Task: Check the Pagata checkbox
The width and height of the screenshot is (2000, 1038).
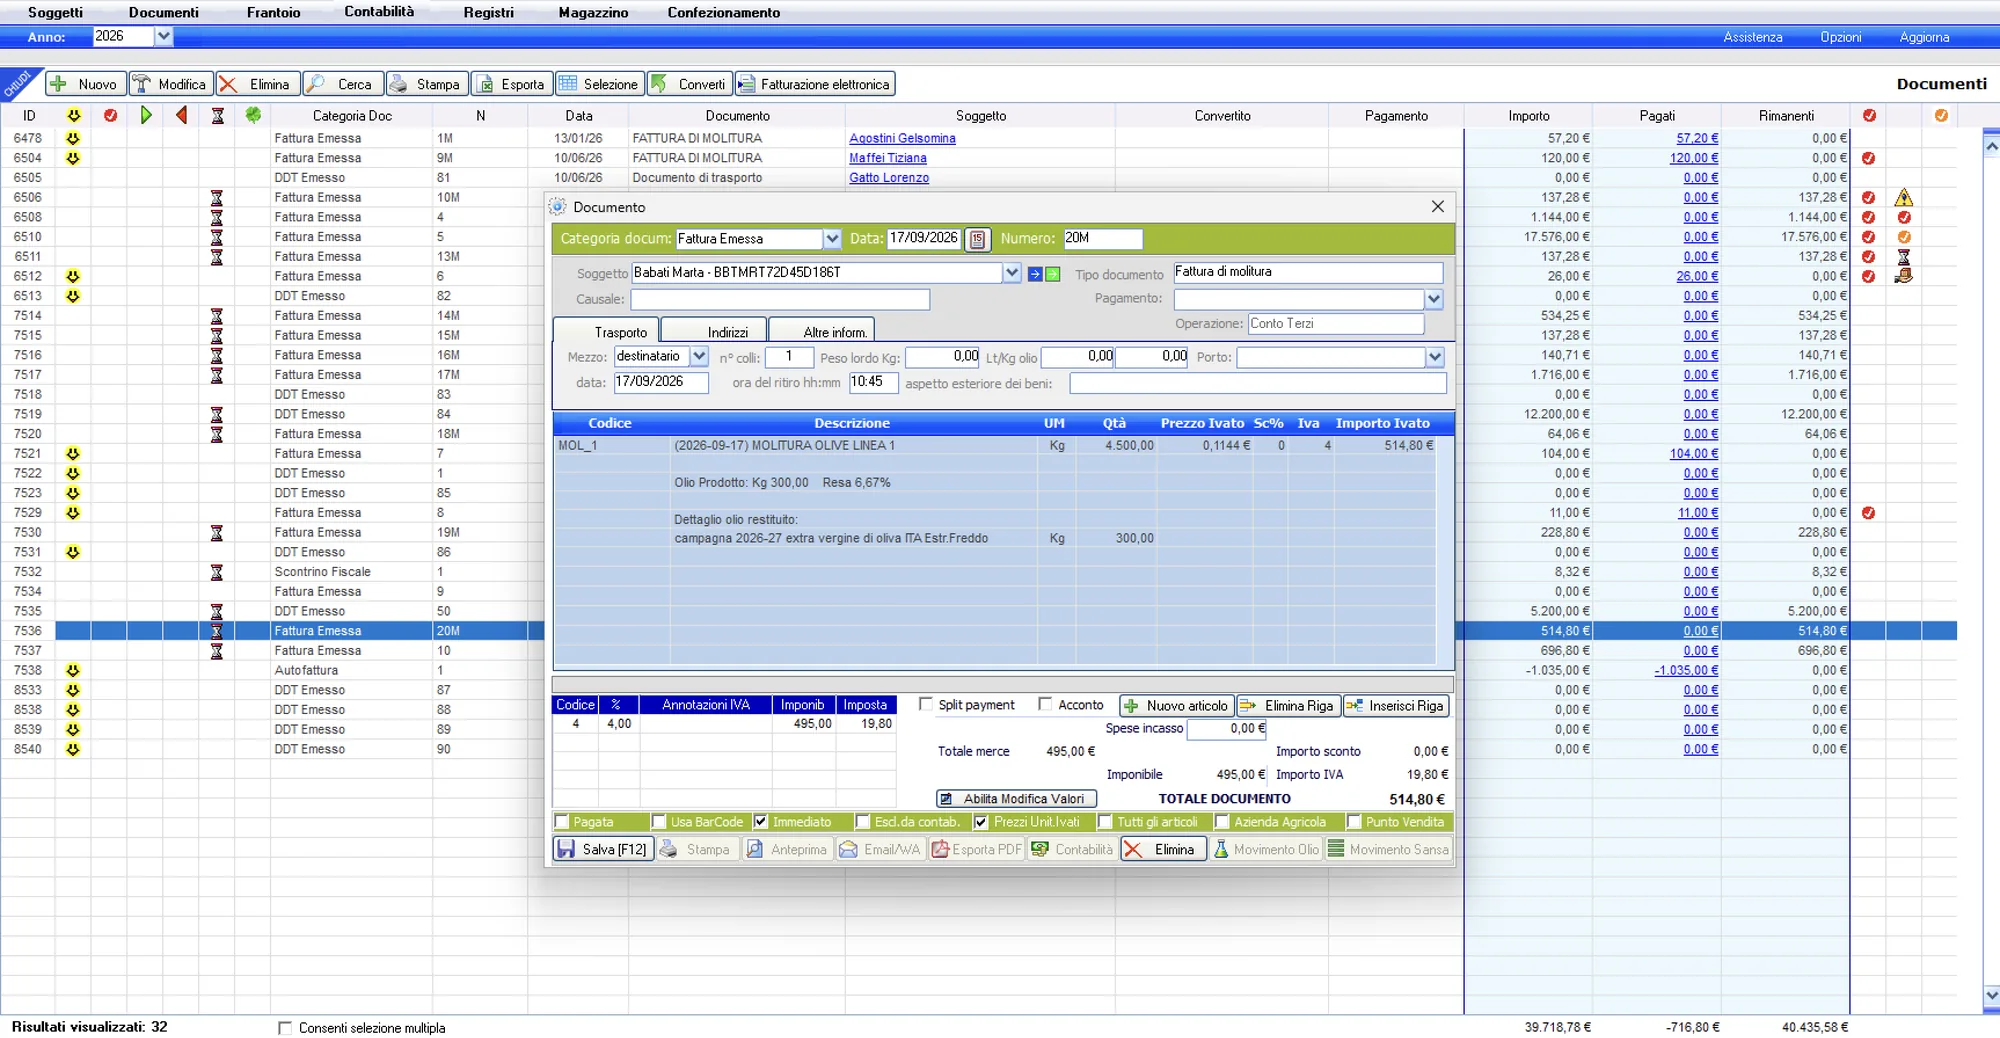Action: pos(562,822)
